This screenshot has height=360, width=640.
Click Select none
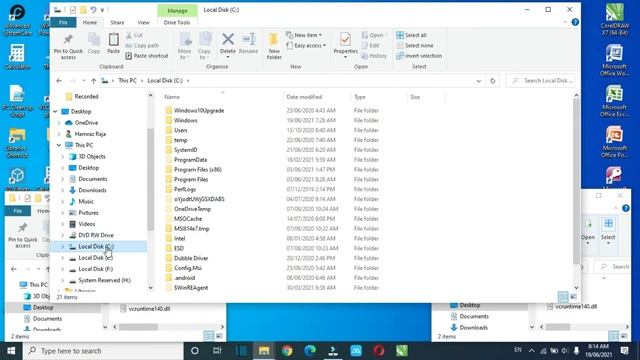click(x=415, y=45)
